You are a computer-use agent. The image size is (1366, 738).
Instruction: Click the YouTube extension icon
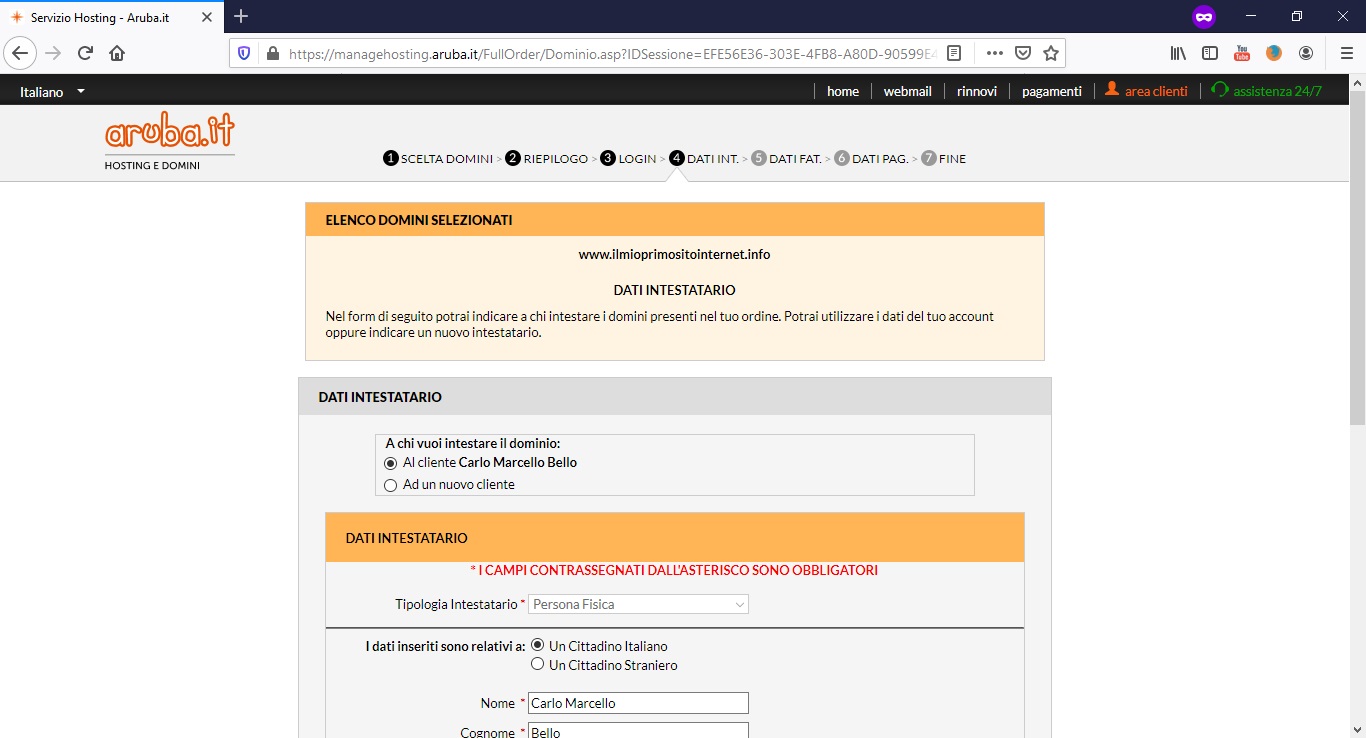1242,53
